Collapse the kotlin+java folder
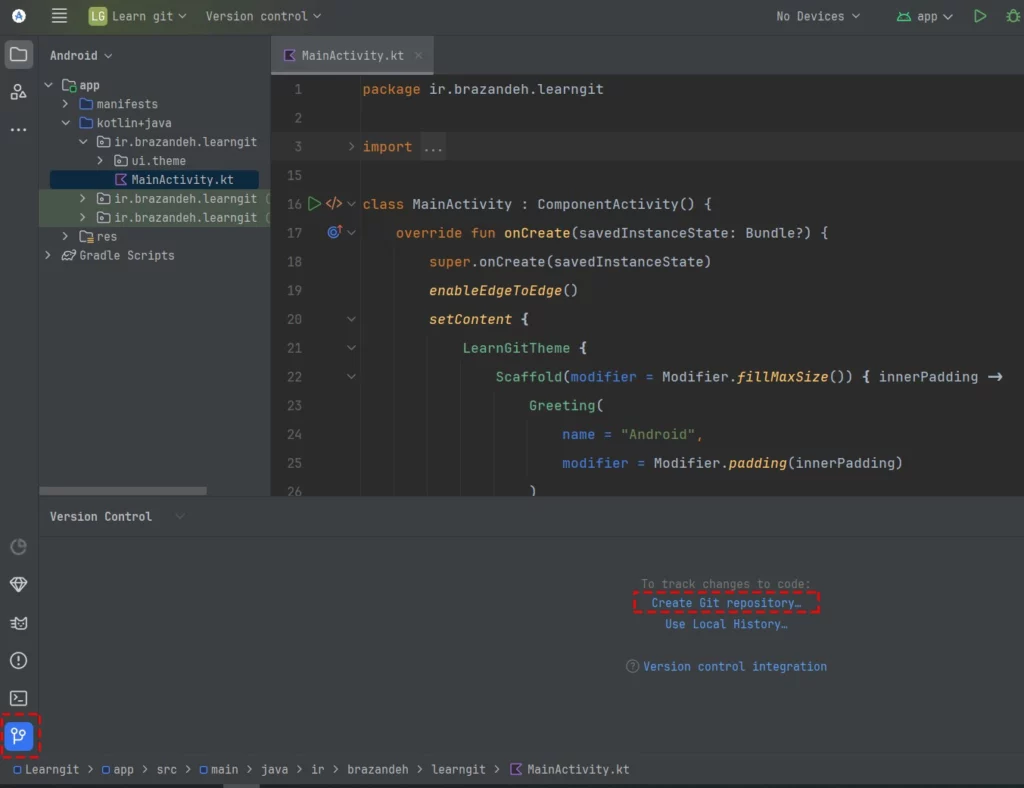Viewport: 1024px width, 788px height. pyautogui.click(x=65, y=123)
